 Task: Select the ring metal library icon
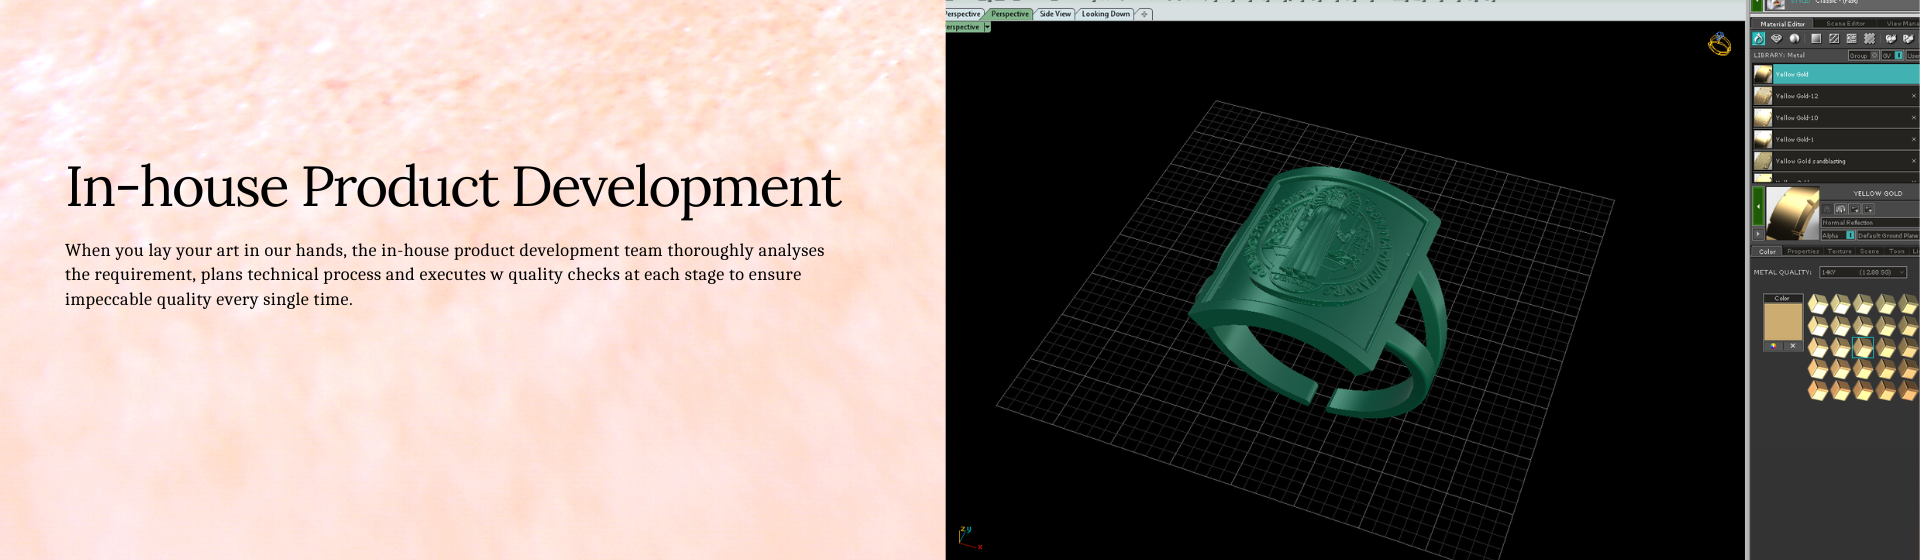1758,39
